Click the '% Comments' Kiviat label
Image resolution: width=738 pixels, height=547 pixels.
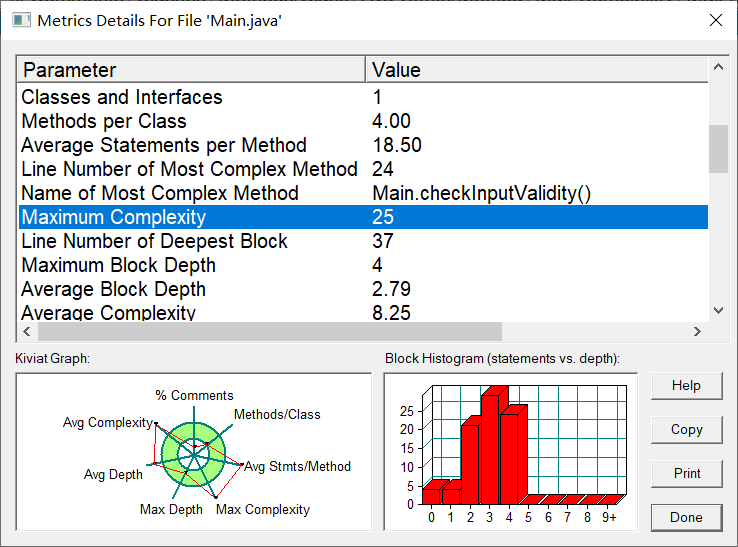tap(194, 395)
